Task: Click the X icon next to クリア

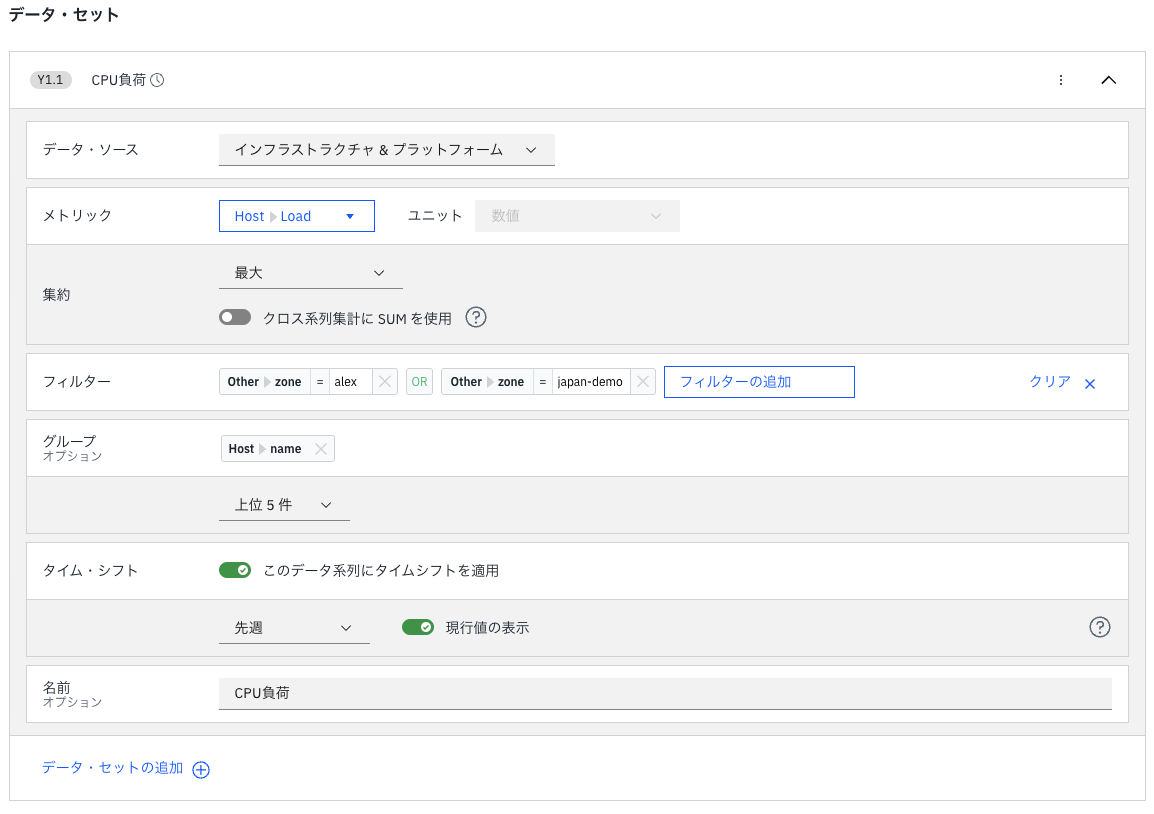Action: pyautogui.click(x=1090, y=383)
